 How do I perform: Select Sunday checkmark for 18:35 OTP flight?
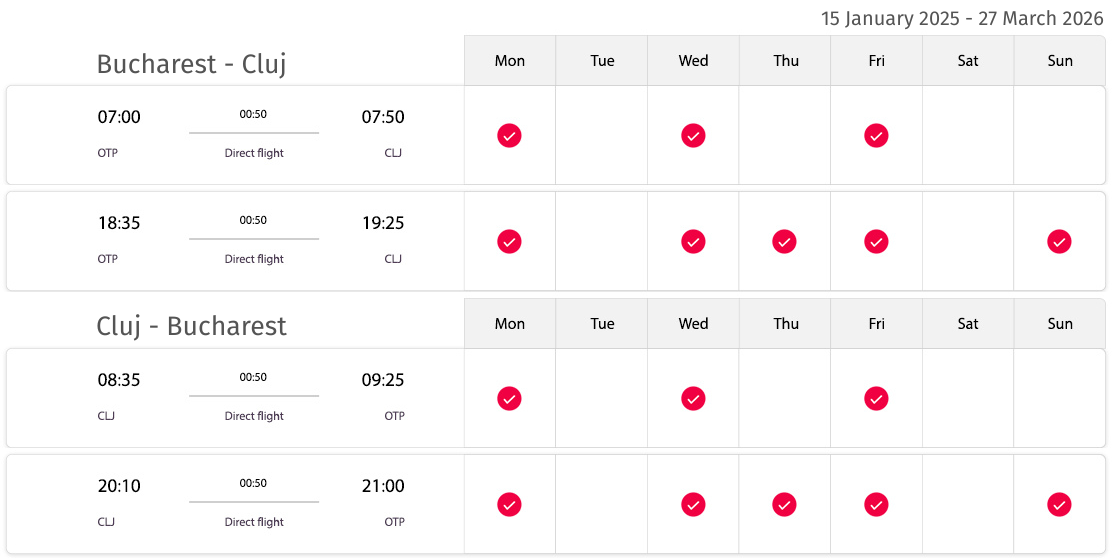pos(1060,242)
